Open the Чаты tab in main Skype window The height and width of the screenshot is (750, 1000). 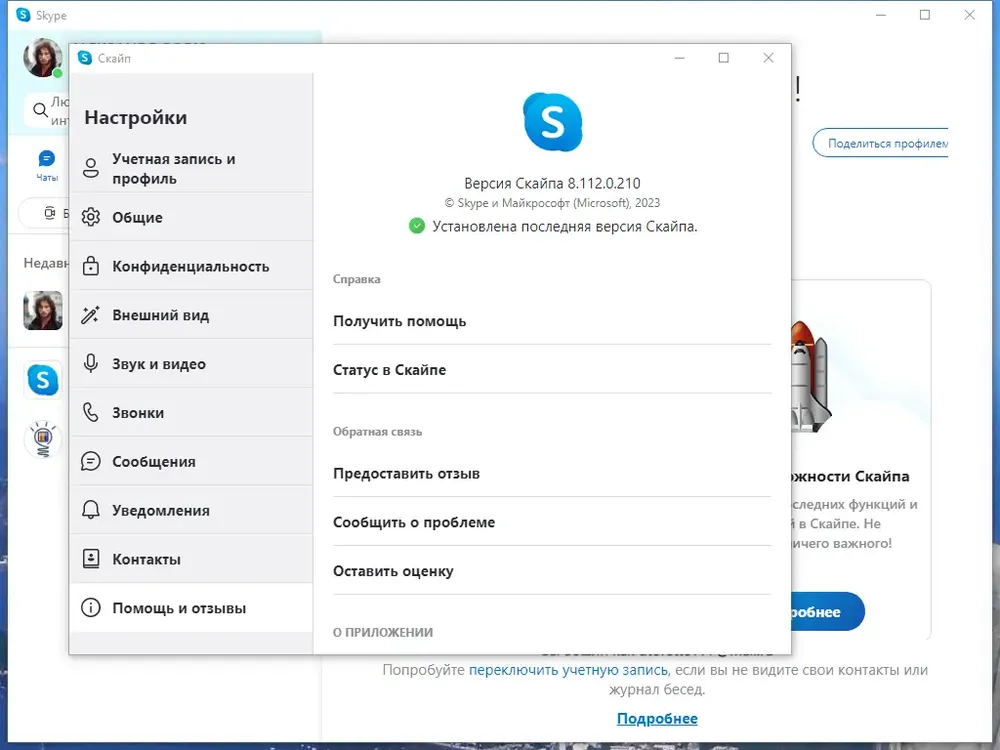coord(47,166)
